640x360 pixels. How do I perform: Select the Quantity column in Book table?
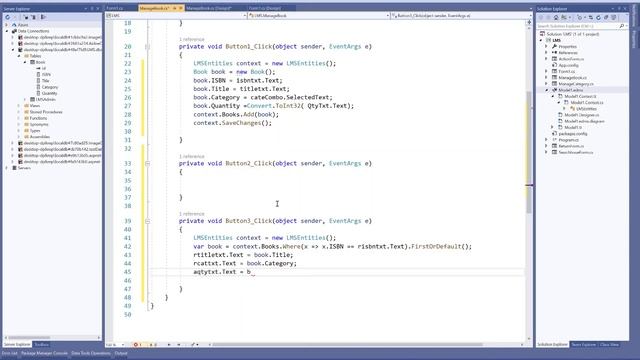tap(49, 93)
